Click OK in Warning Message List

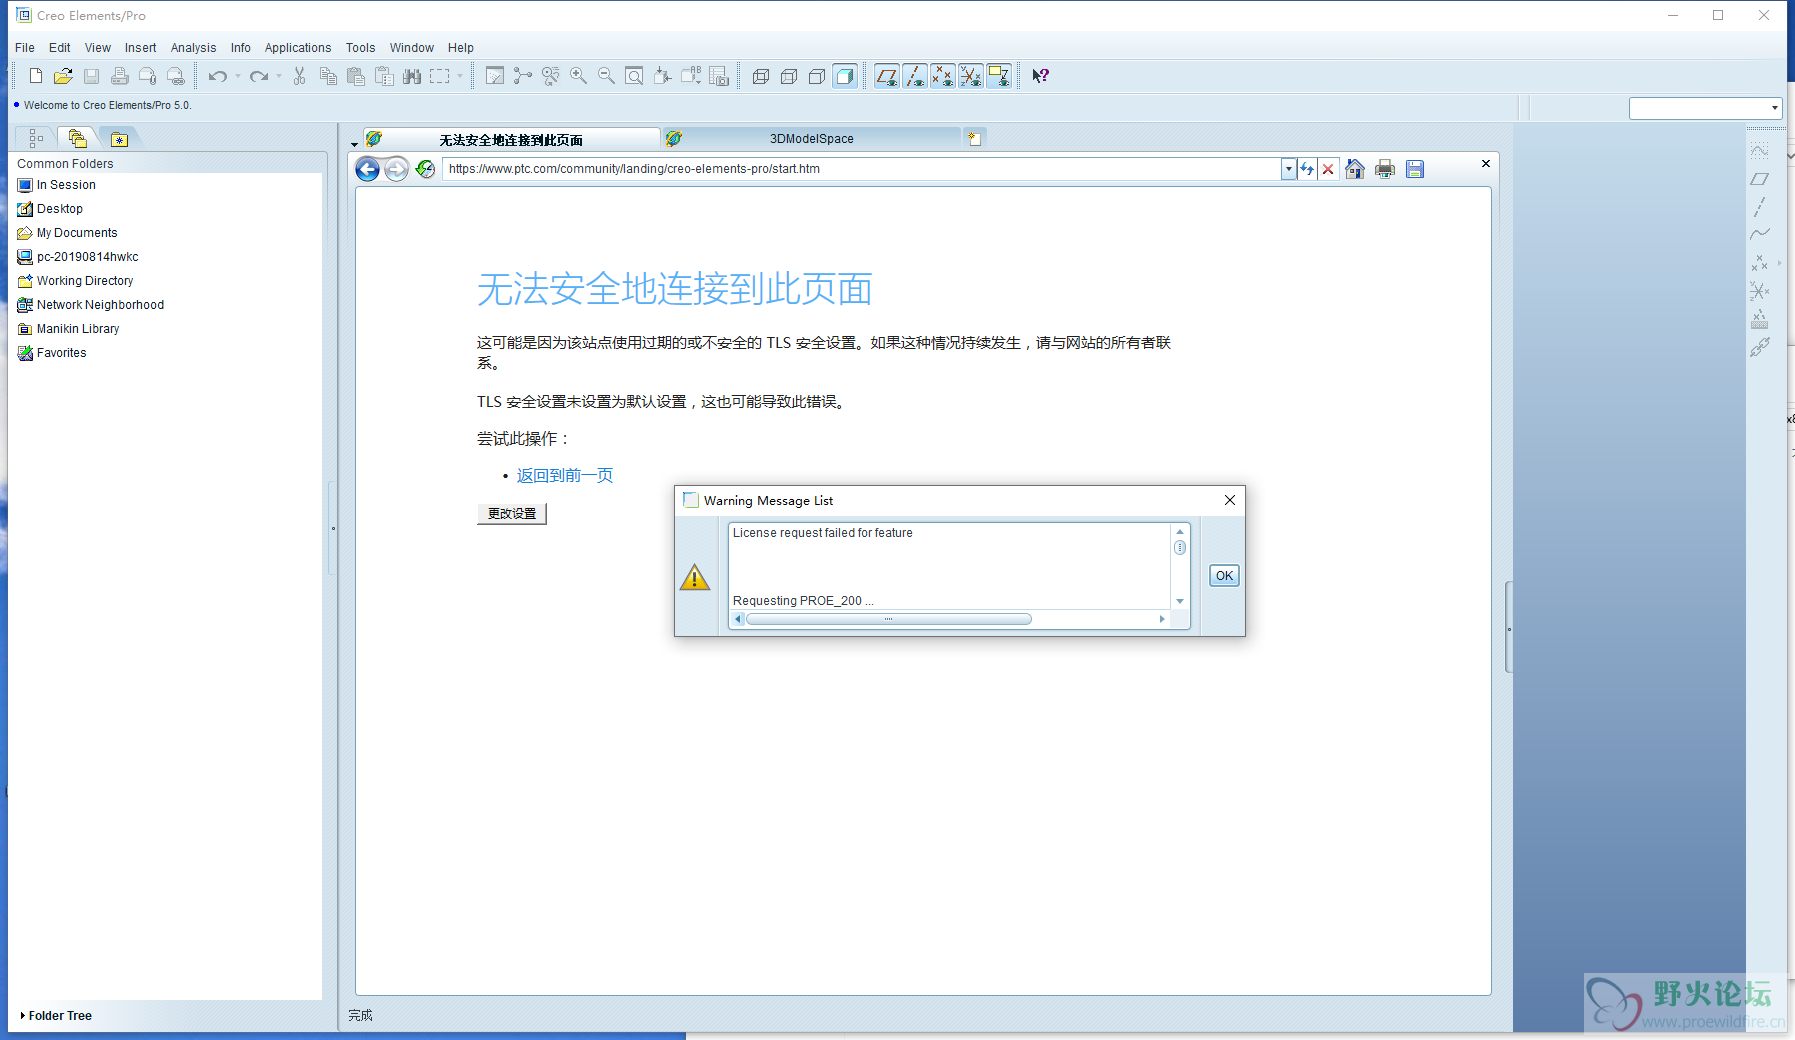[1224, 576]
